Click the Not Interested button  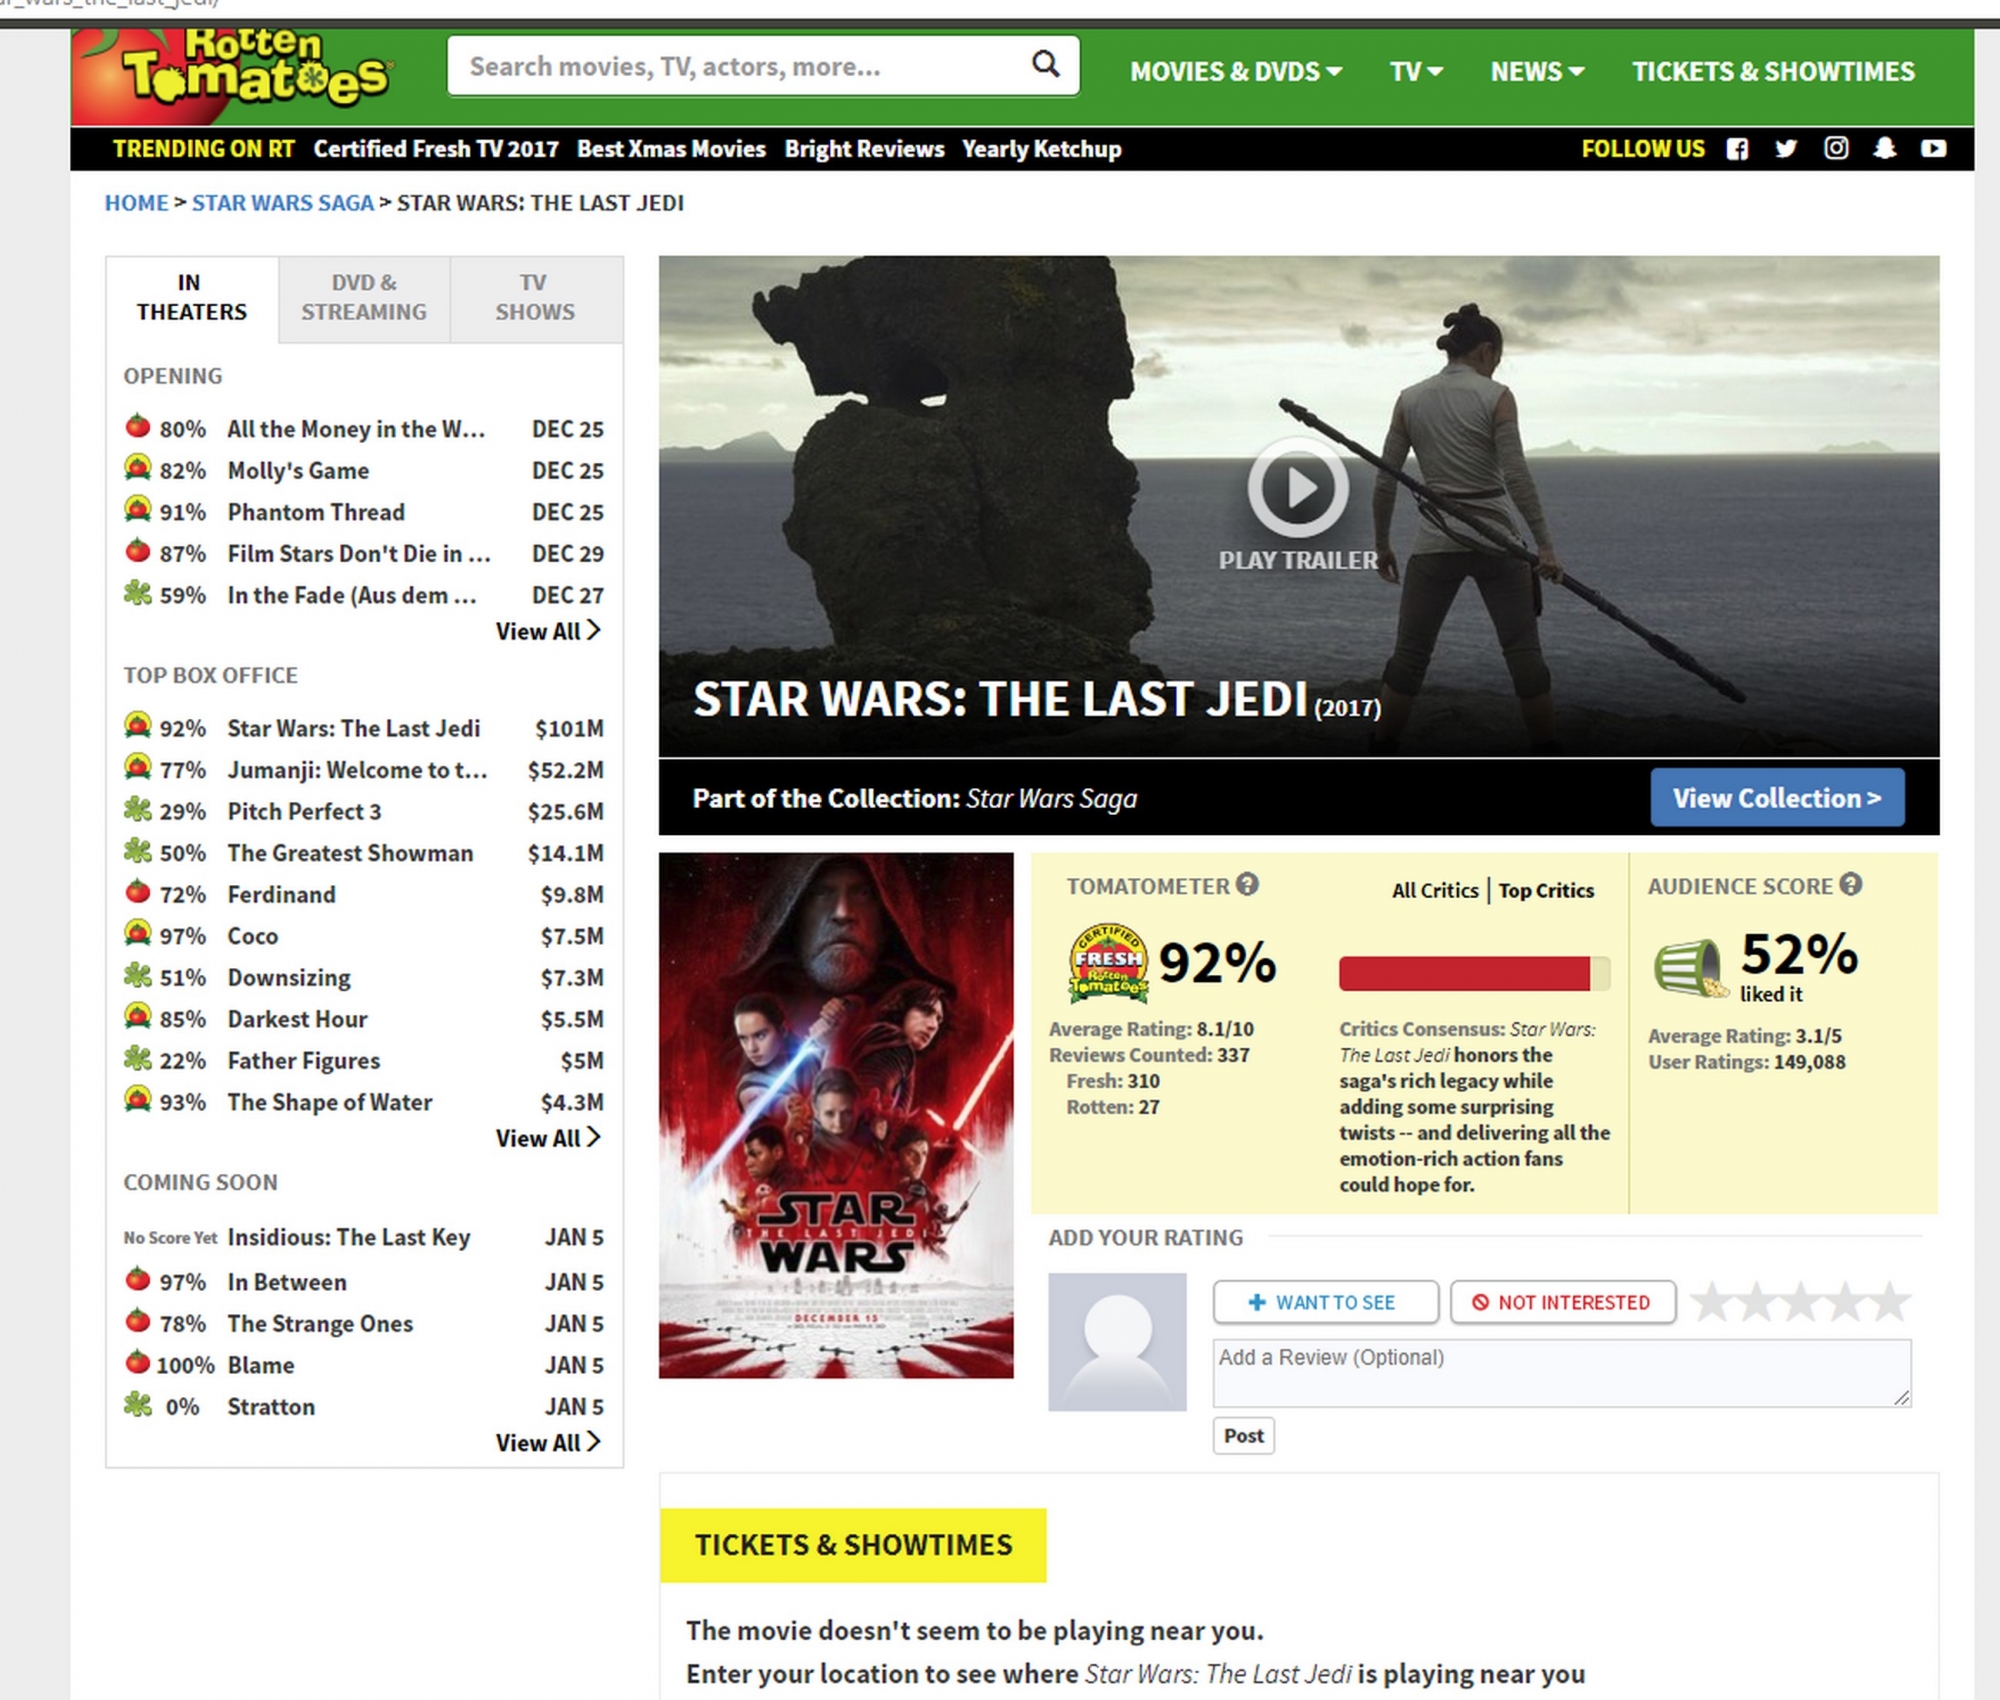click(x=1563, y=1302)
